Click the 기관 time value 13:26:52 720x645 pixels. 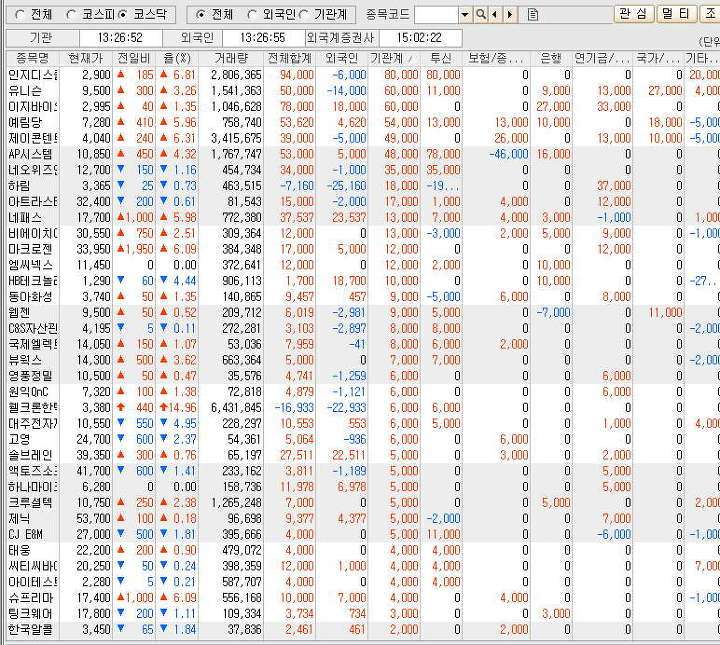click(120, 38)
